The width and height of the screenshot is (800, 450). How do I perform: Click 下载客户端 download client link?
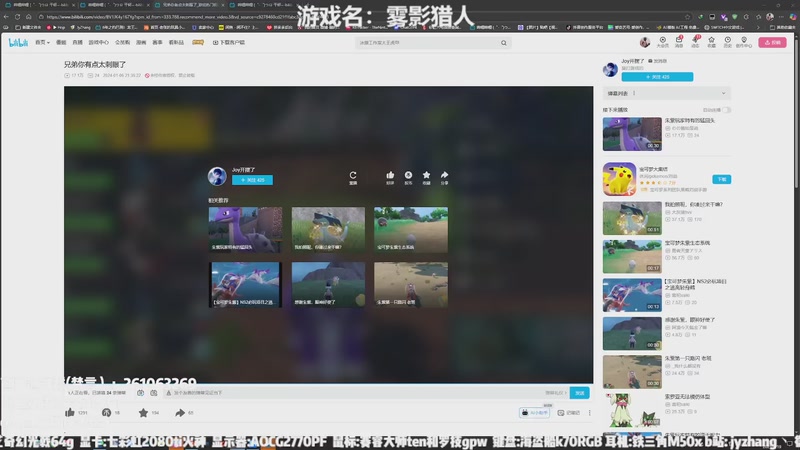[229, 42]
